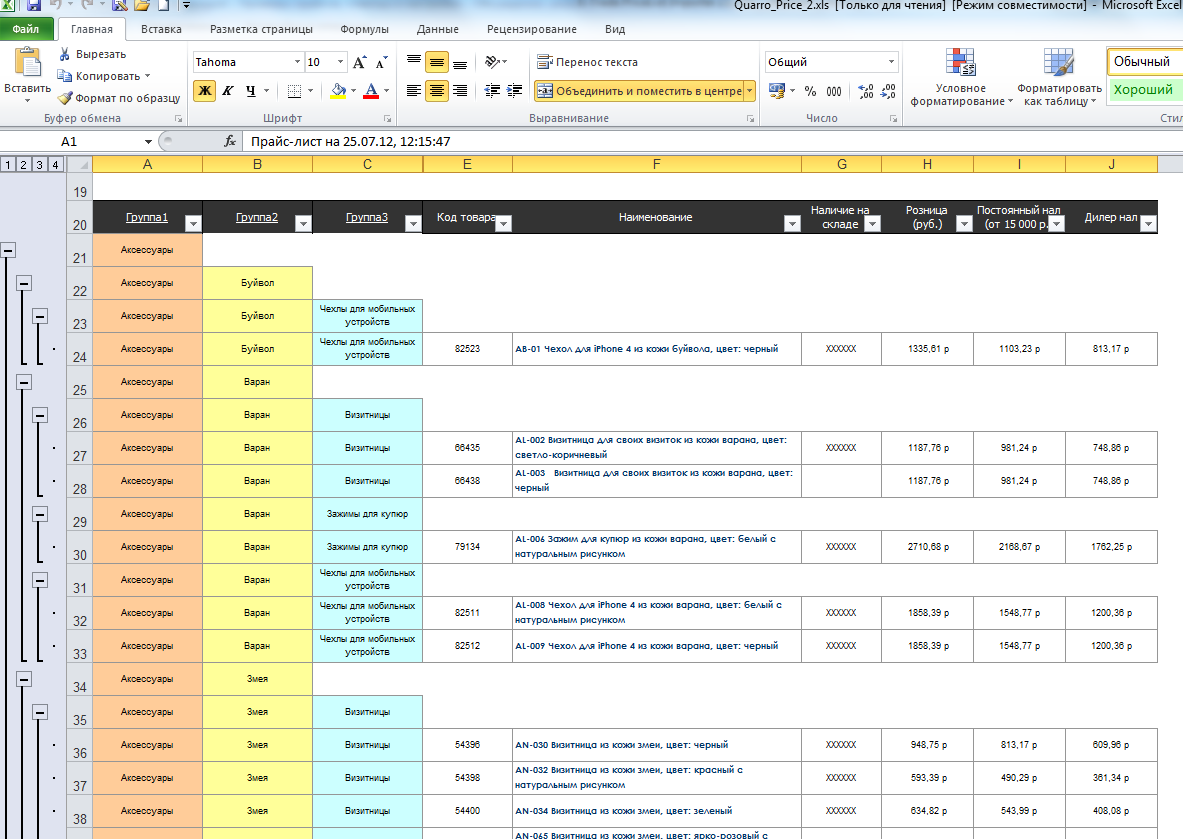Switch to the Рецензирование tab
Image resolution: width=1183 pixels, height=839 pixels.
532,29
